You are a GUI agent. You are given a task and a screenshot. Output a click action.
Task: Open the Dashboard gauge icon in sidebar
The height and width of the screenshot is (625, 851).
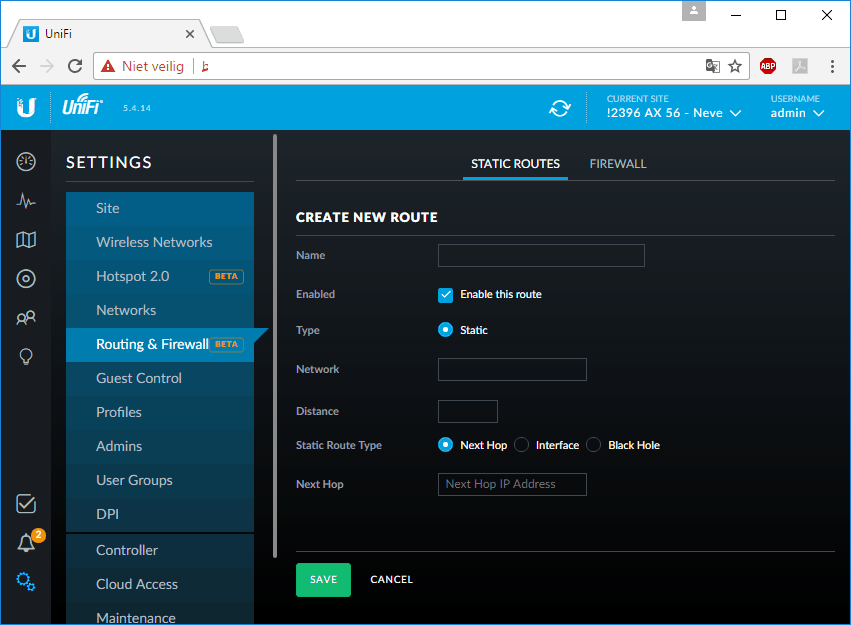(26, 162)
